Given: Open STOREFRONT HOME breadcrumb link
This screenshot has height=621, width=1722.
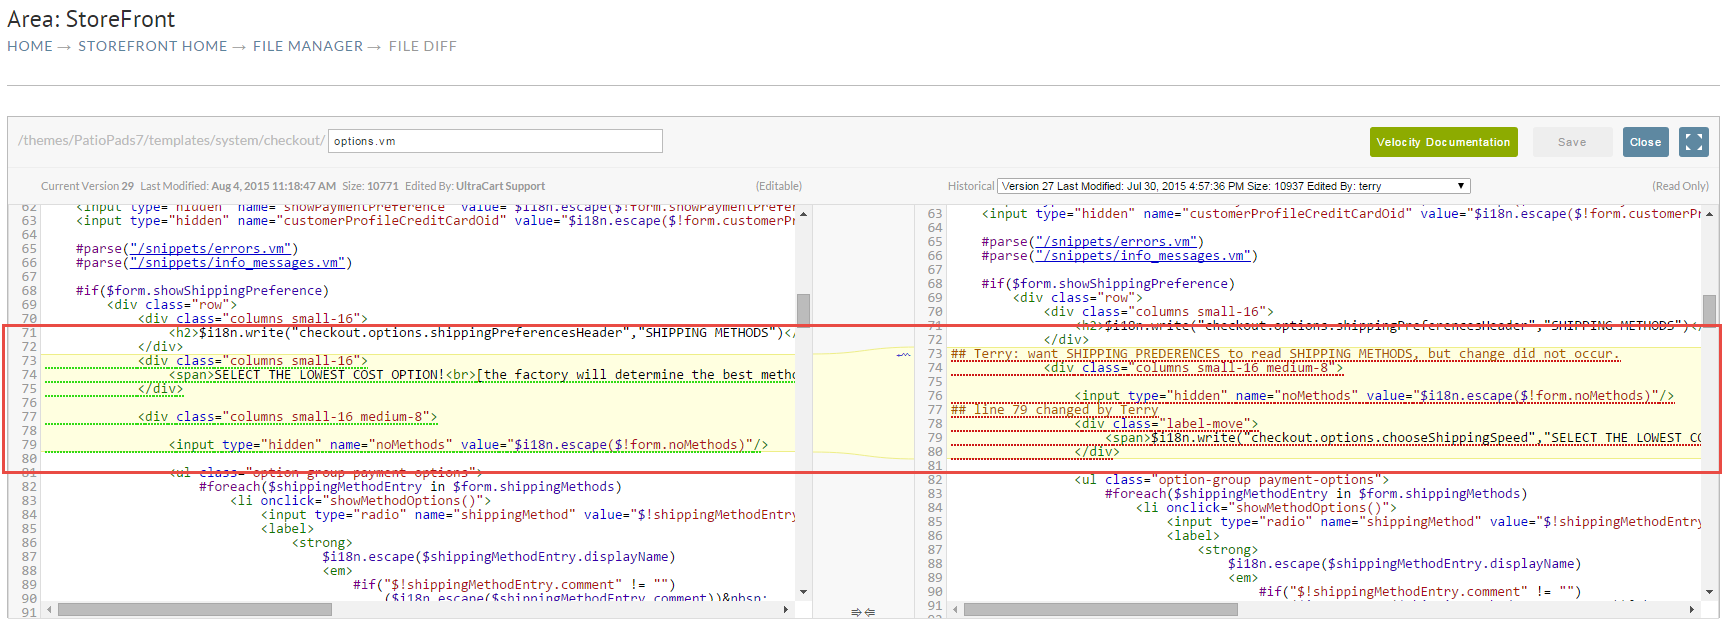Looking at the screenshot, I should 153,46.
